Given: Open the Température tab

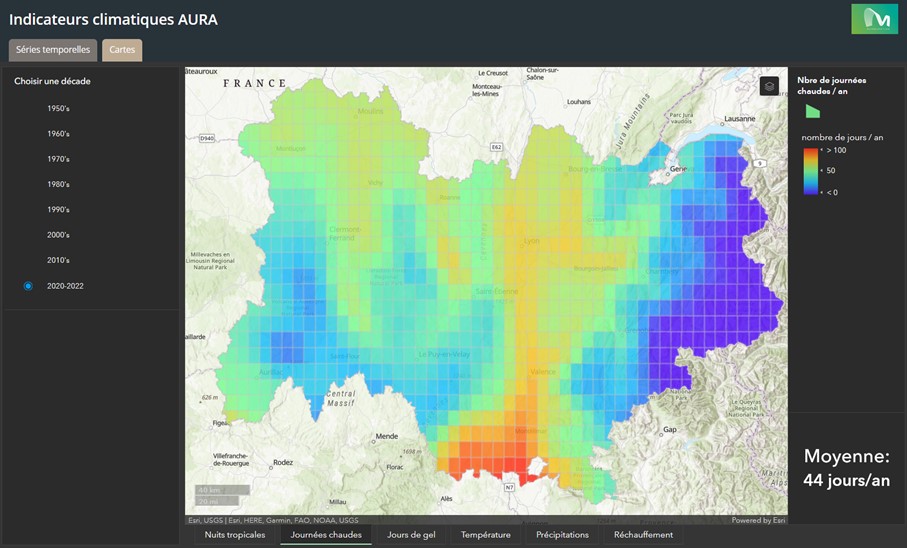Looking at the screenshot, I should point(486,535).
